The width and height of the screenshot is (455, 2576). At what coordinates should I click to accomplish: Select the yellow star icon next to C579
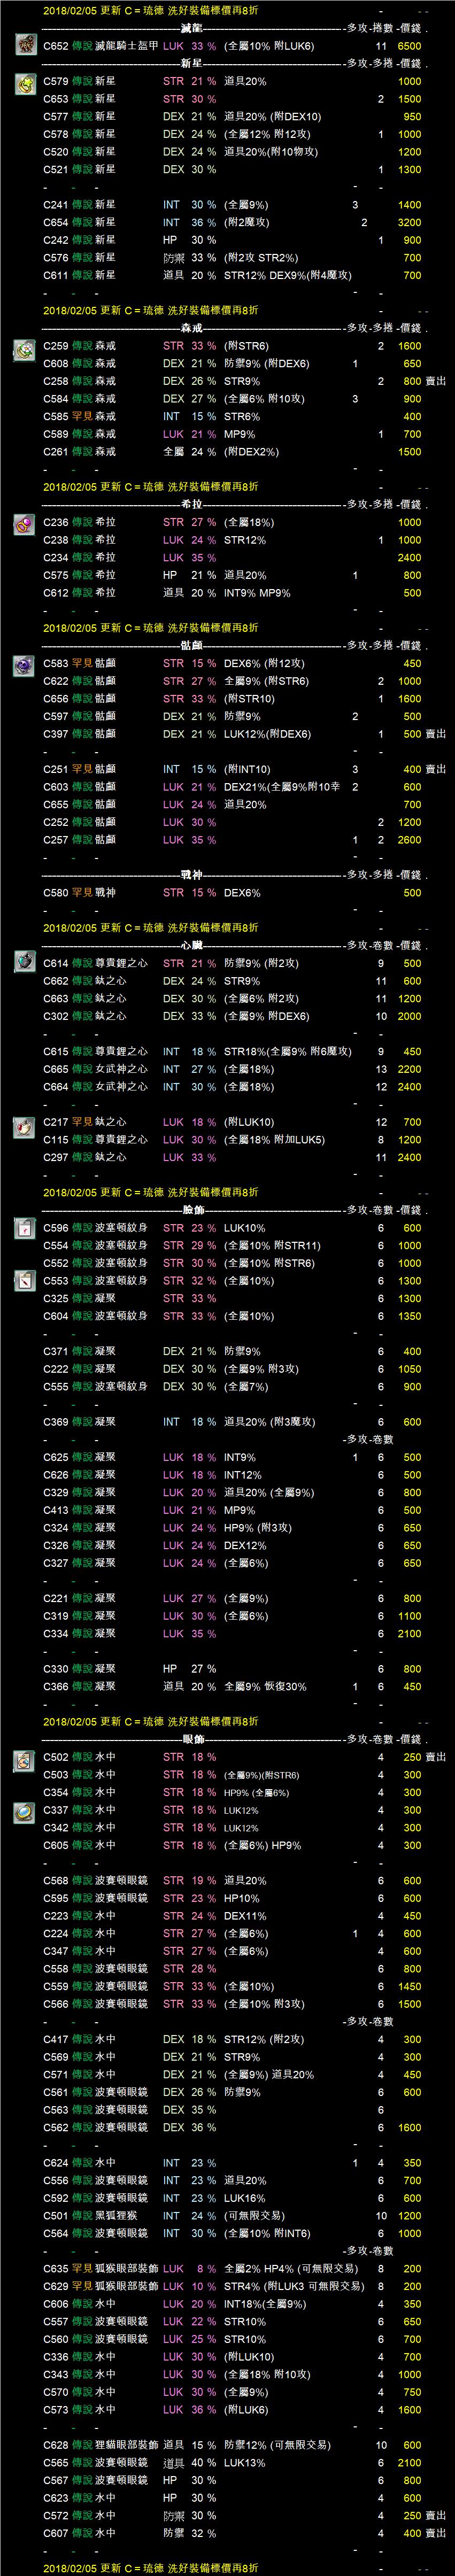pyautogui.click(x=25, y=85)
